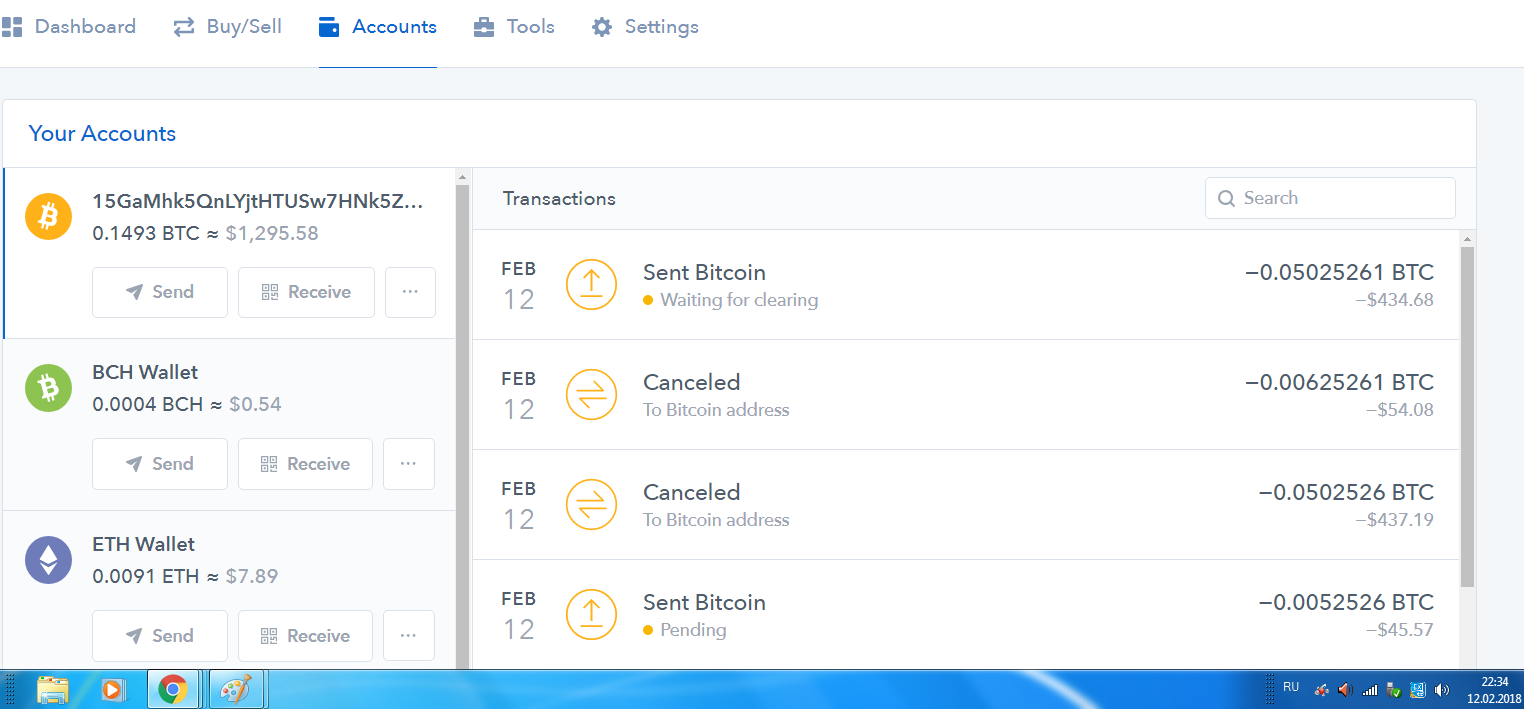Open the Dashboard tab
The width and height of the screenshot is (1524, 709).
[x=68, y=27]
